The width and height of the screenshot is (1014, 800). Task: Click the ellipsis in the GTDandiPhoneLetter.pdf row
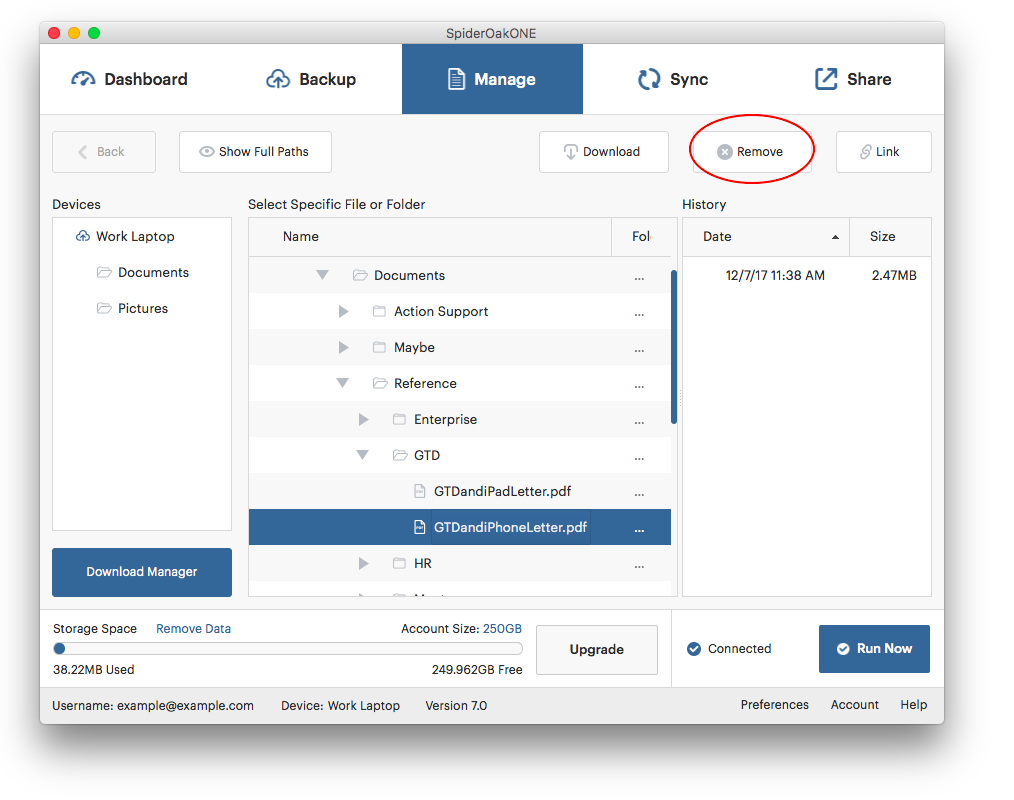click(639, 530)
